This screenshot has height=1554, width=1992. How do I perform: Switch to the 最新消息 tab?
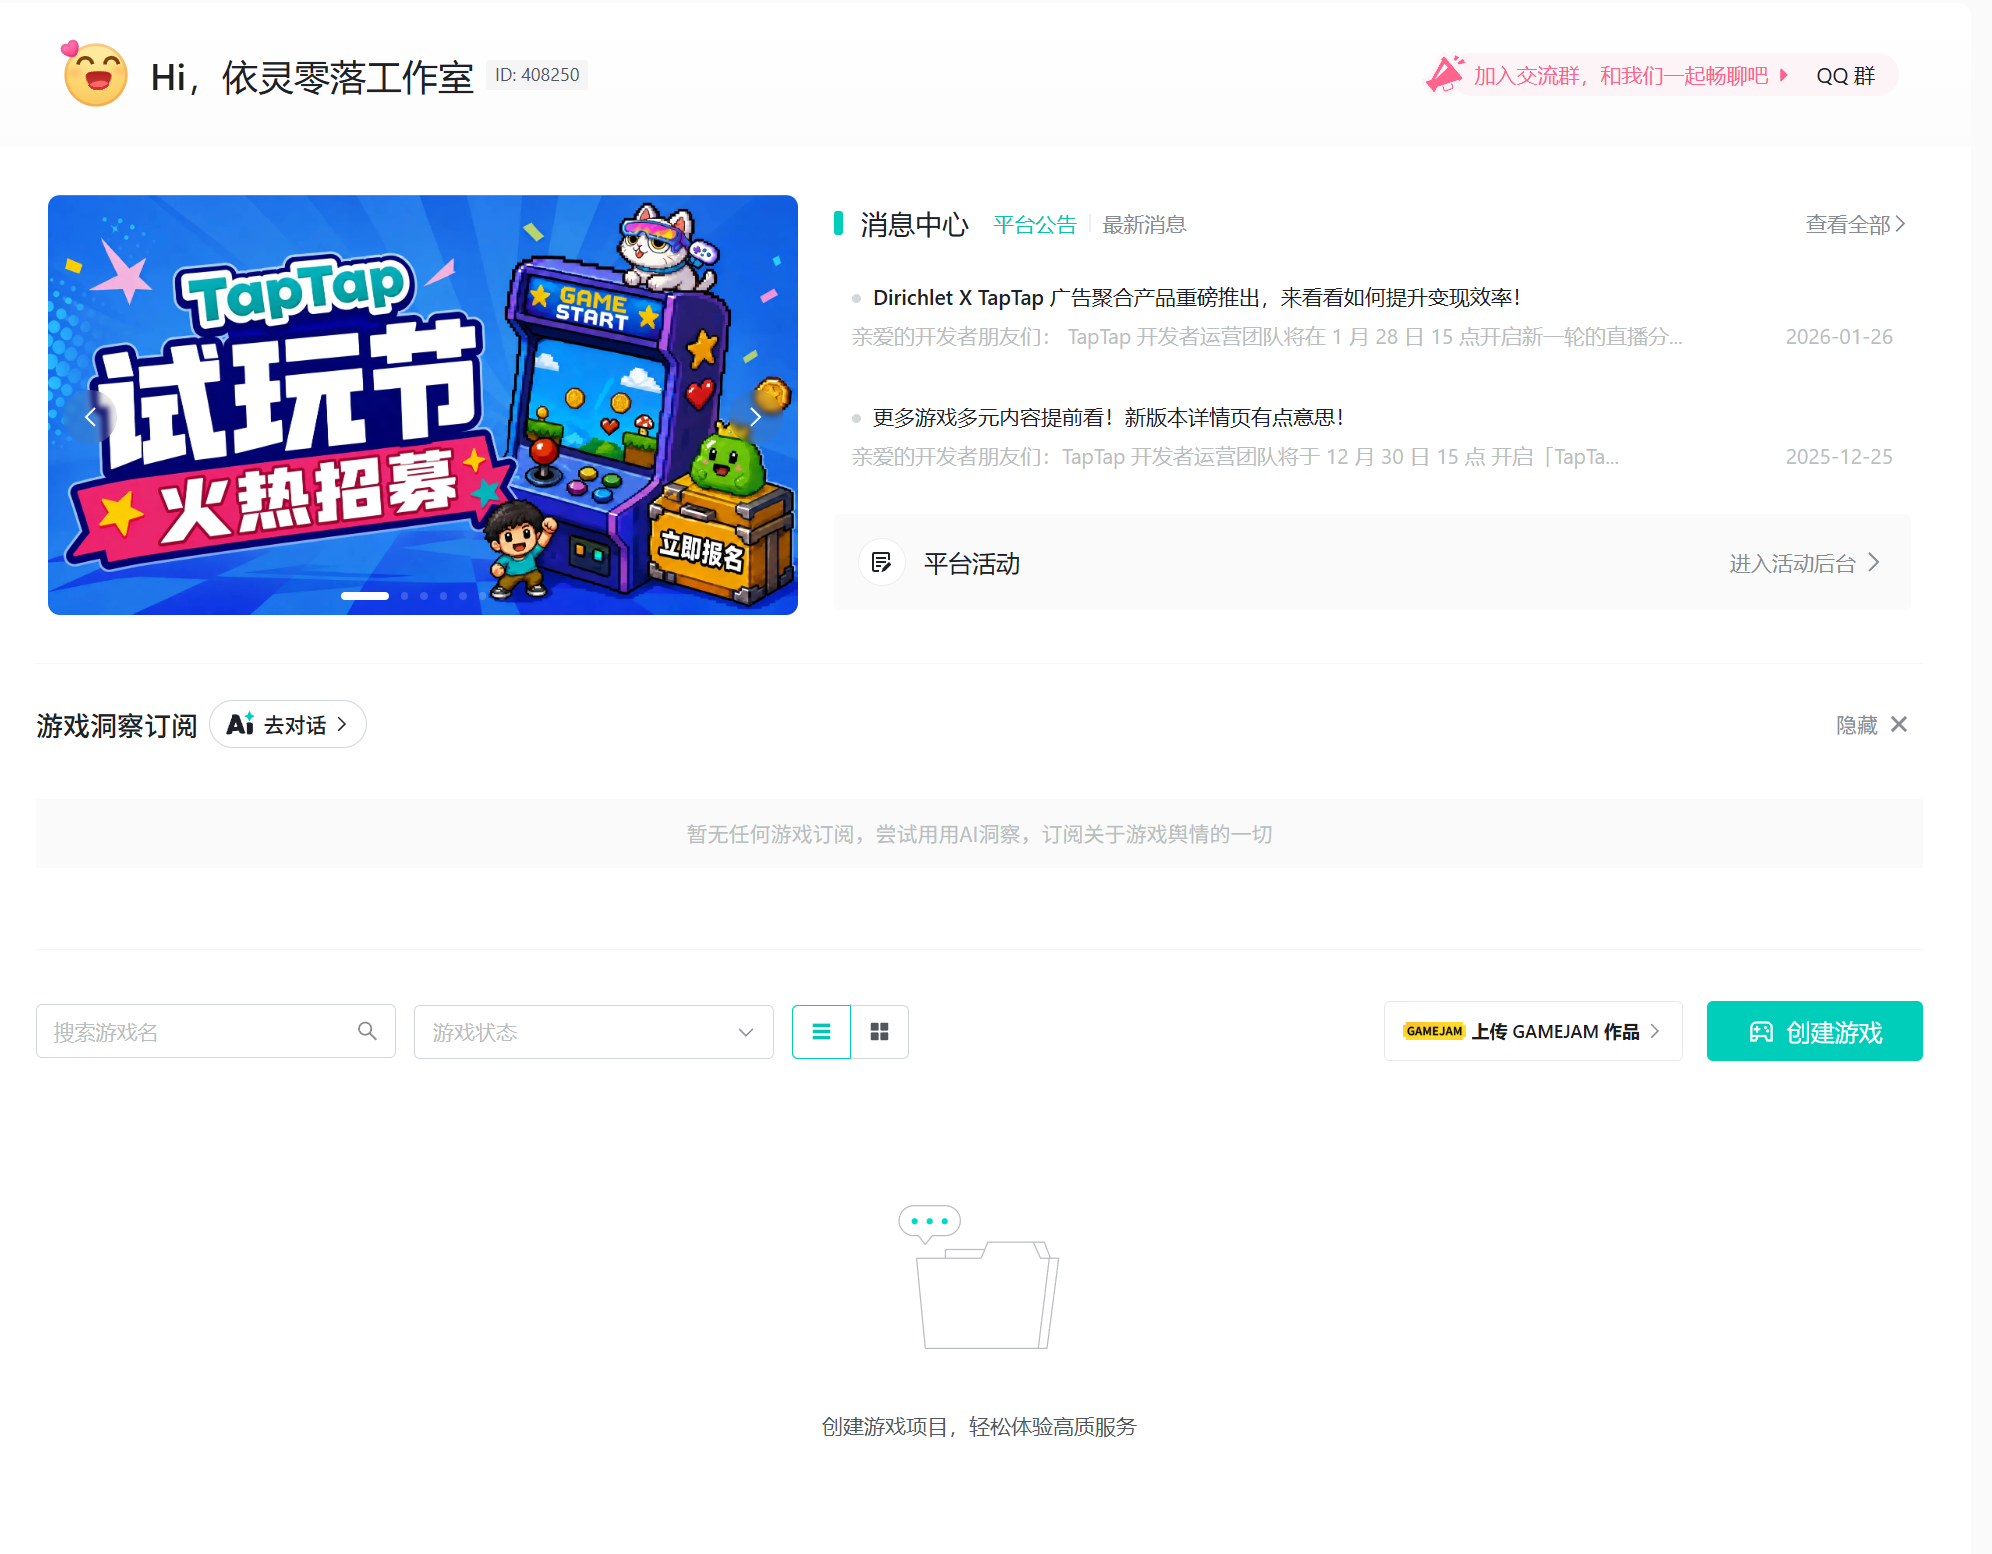click(x=1144, y=225)
